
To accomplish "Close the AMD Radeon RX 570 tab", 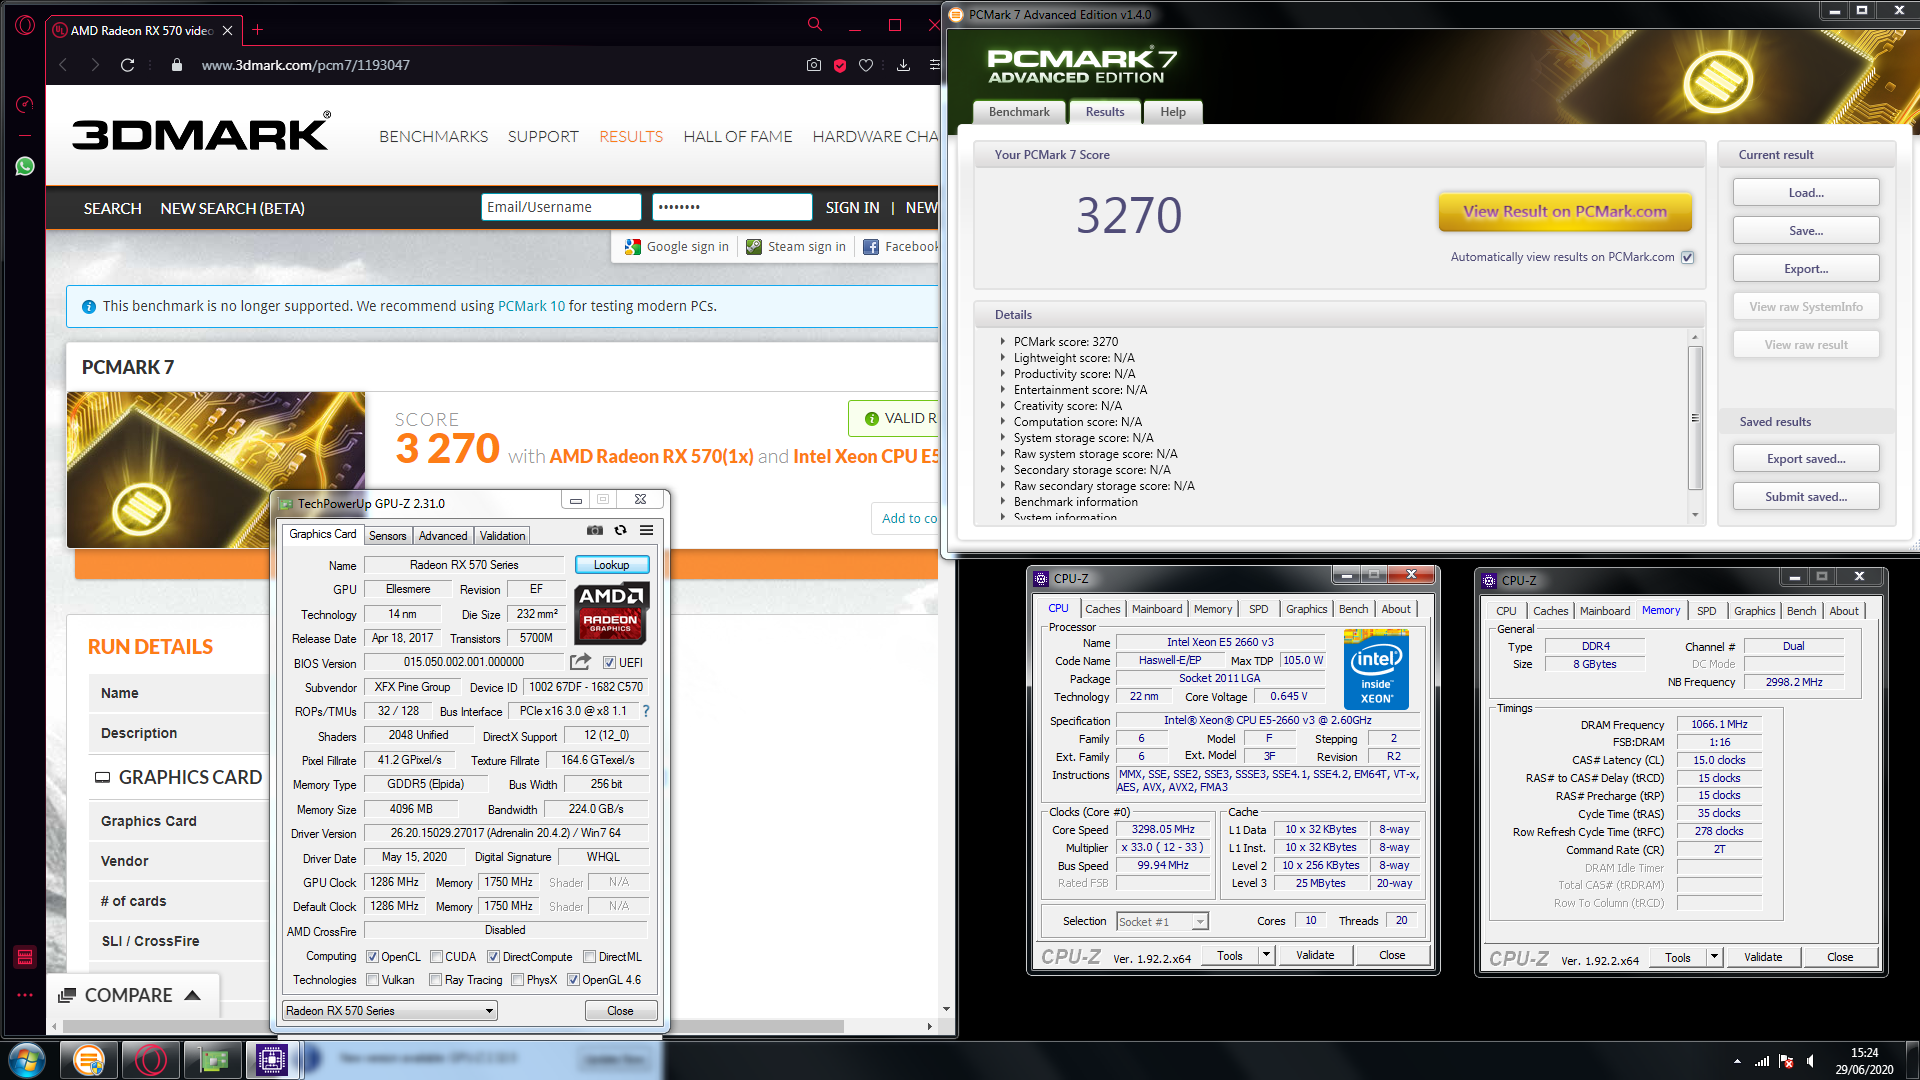I will tap(228, 31).
